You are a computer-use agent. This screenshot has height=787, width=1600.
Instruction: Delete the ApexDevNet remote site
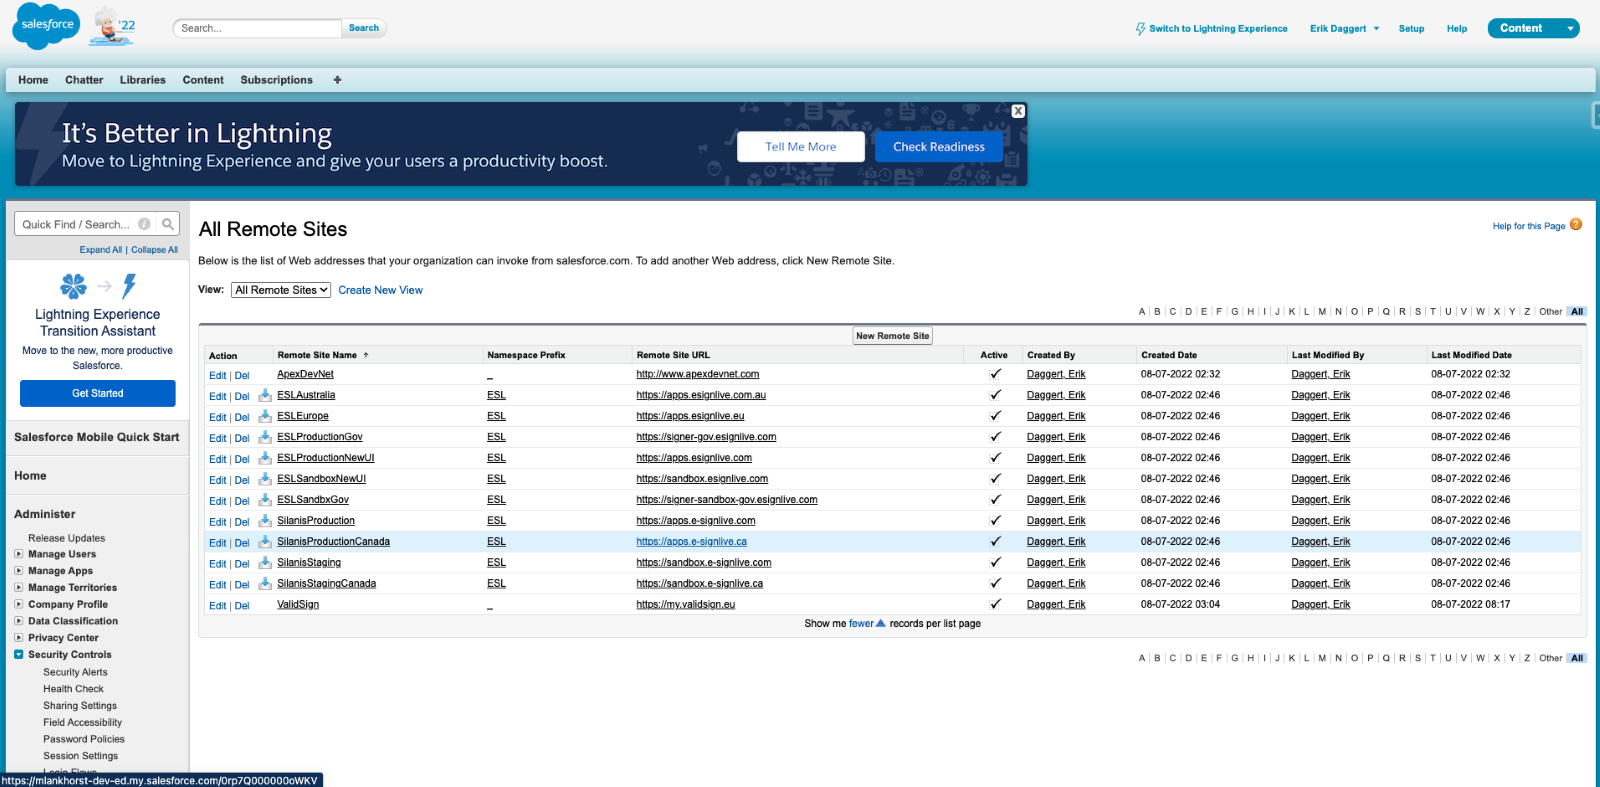click(x=242, y=376)
